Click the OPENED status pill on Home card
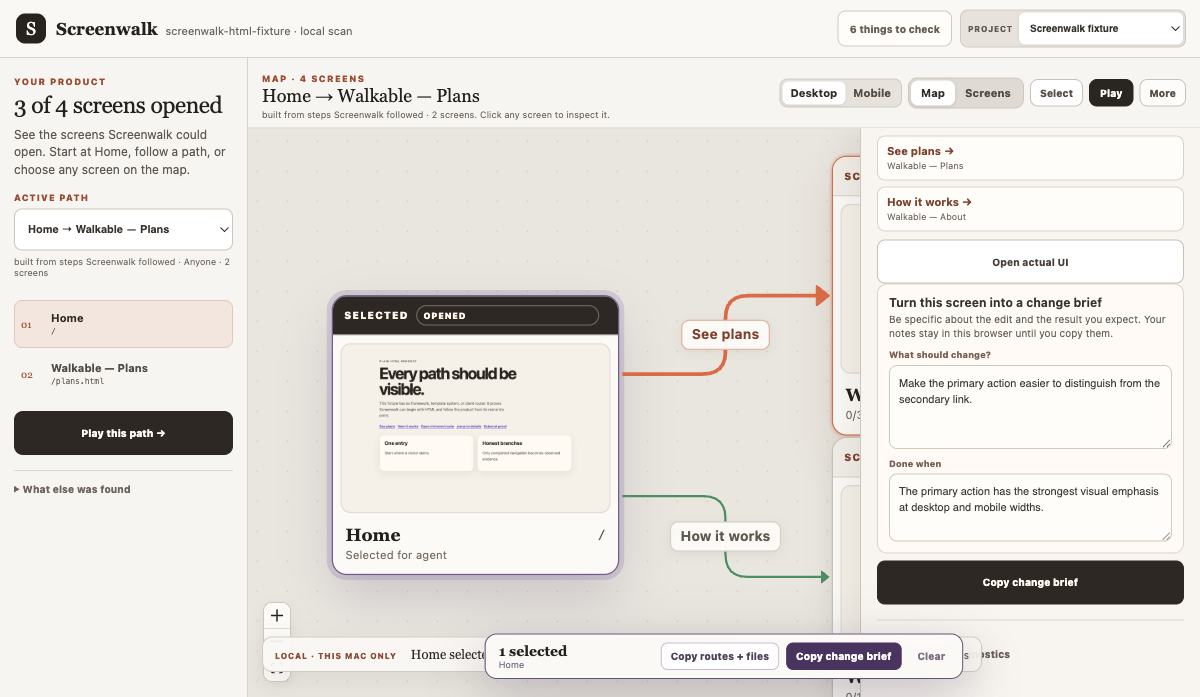 (507, 315)
